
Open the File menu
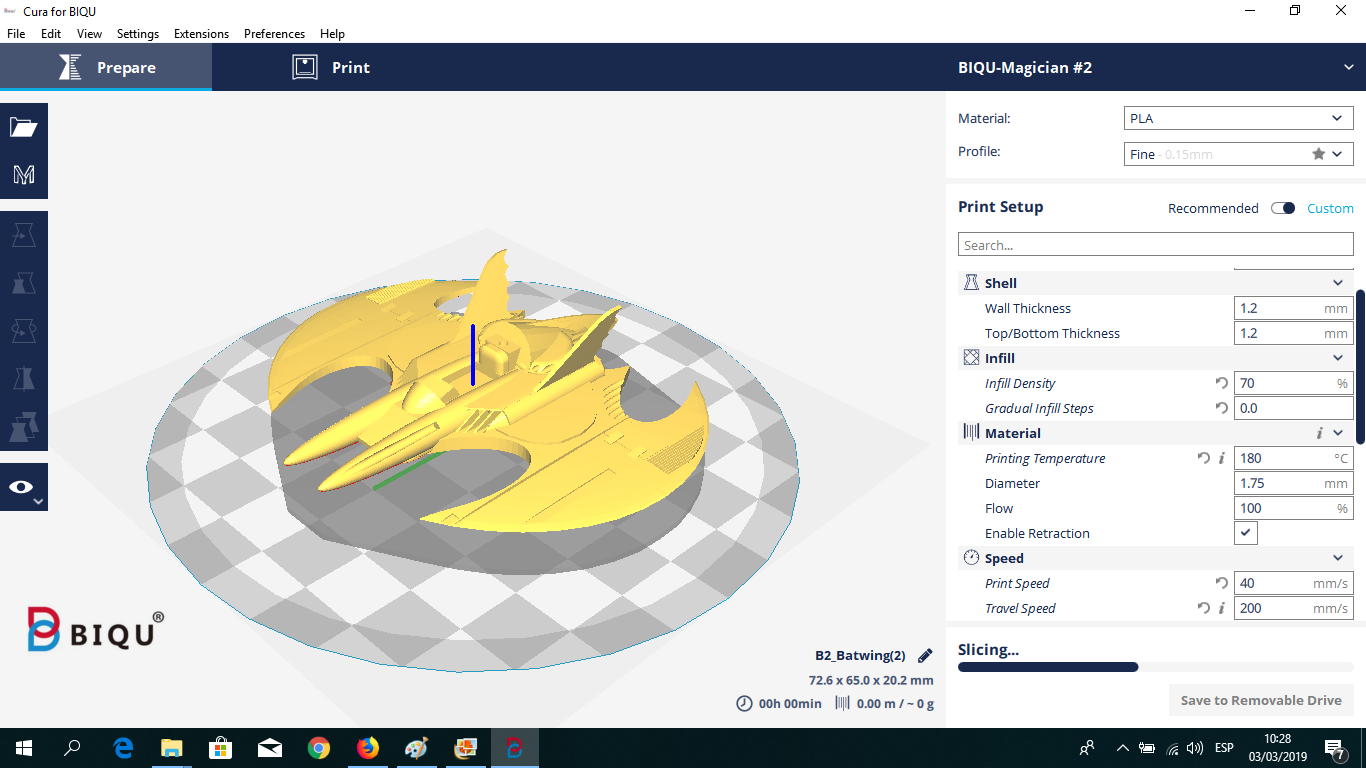pos(16,33)
